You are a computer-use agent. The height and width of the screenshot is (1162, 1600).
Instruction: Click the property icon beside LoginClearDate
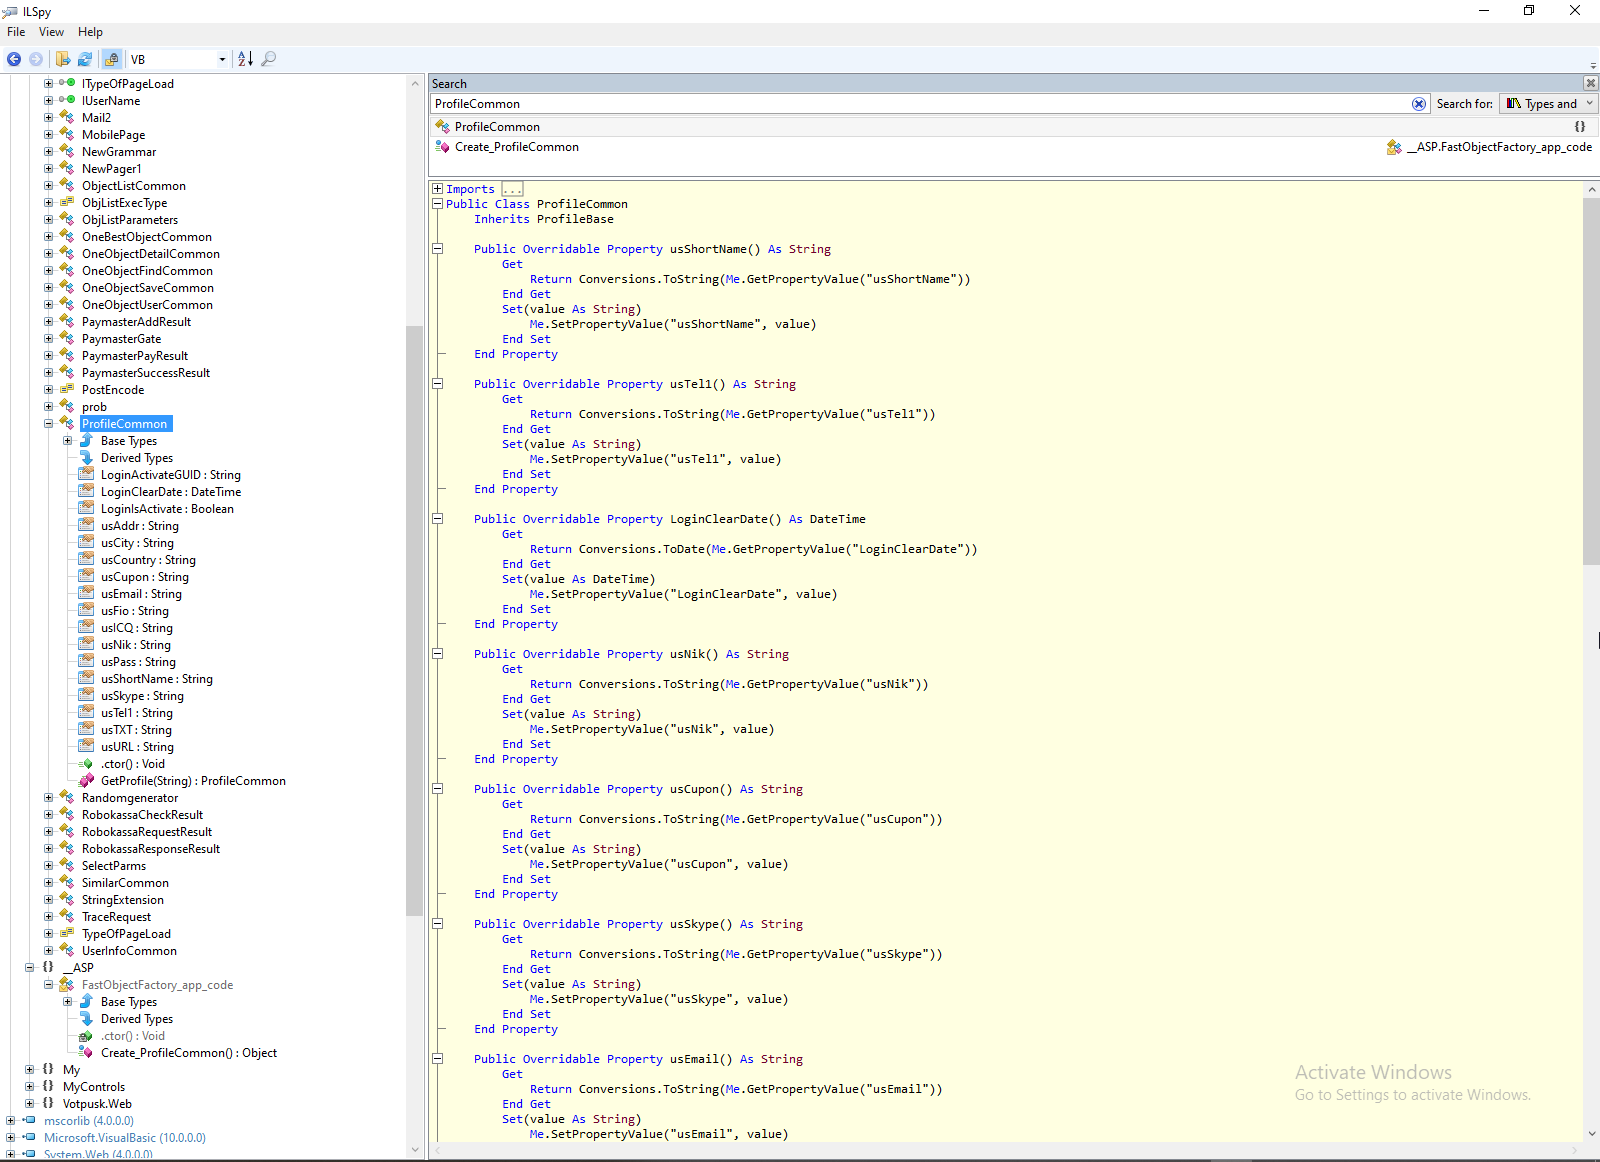tap(87, 492)
